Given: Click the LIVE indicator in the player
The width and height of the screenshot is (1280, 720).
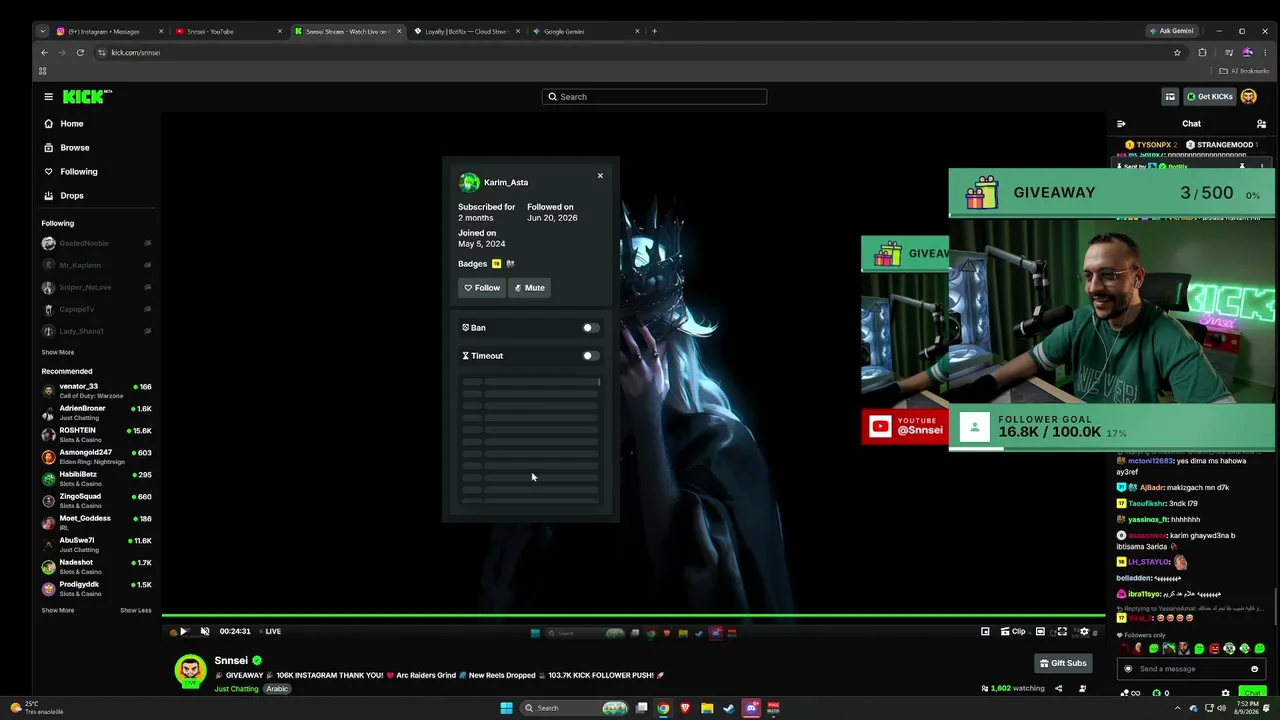Looking at the screenshot, I should 270,632.
